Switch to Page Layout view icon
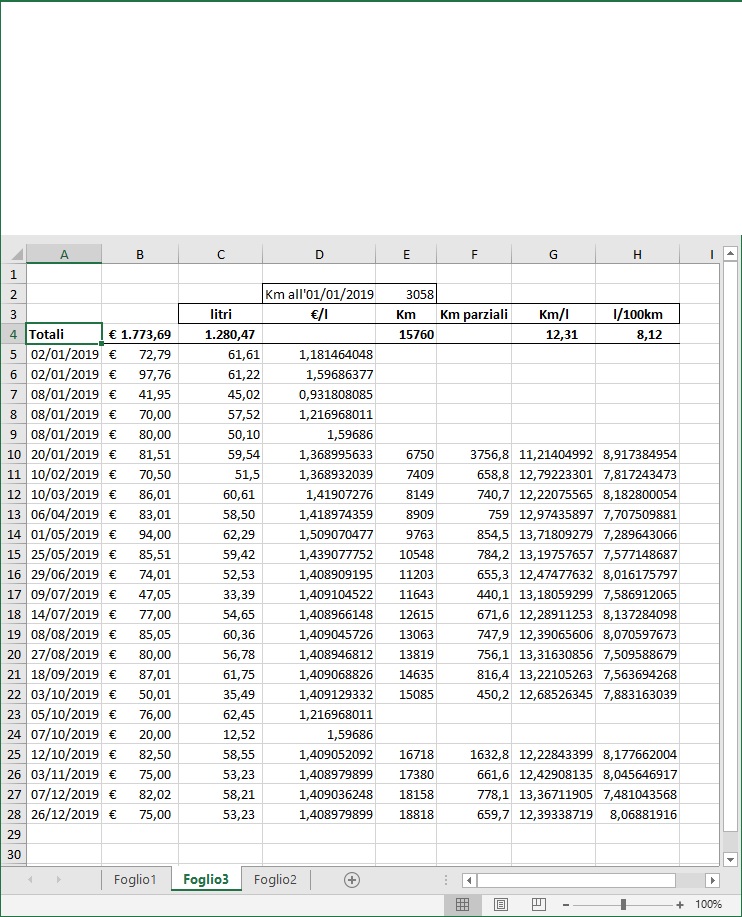 click(501, 905)
